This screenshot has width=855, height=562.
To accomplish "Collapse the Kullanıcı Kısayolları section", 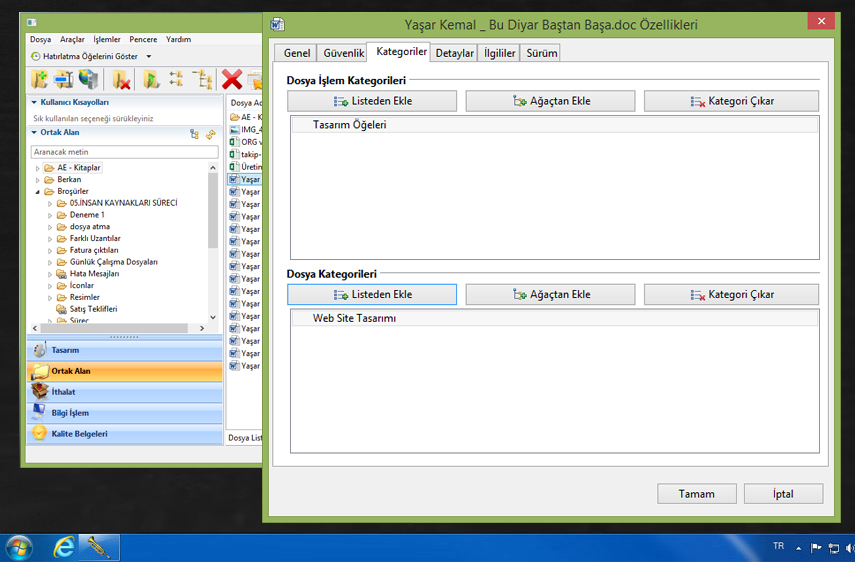I will pos(34,102).
